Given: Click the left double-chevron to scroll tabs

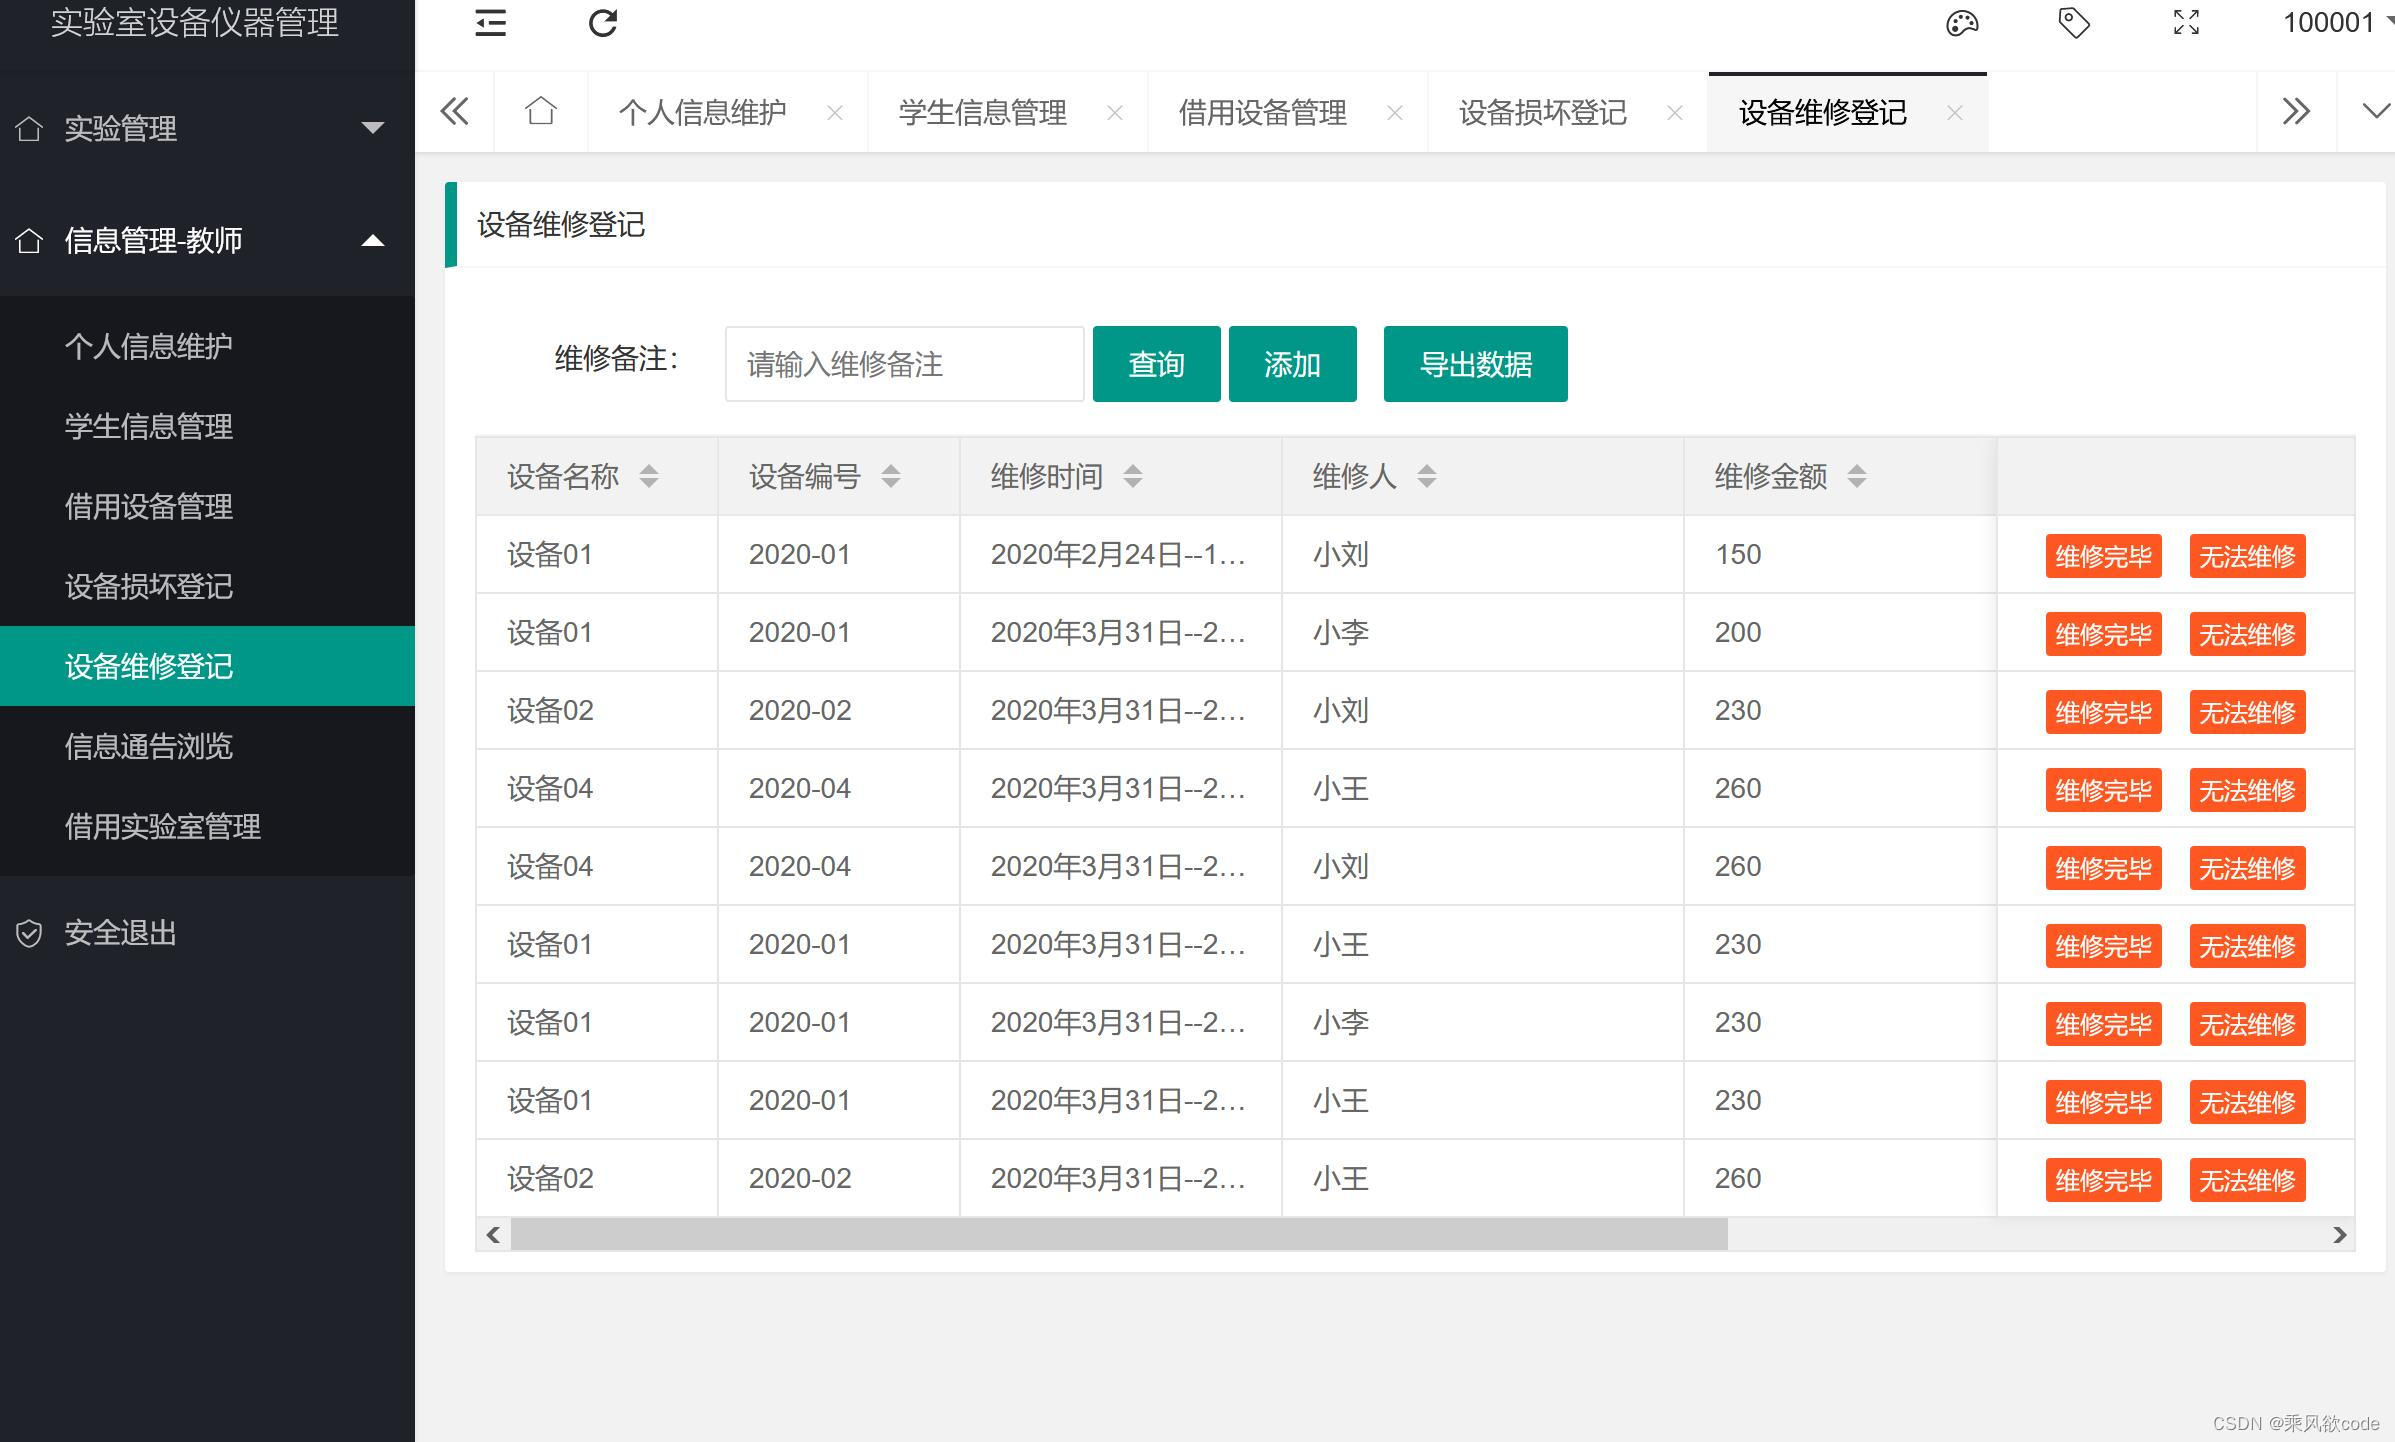Looking at the screenshot, I should tap(455, 111).
